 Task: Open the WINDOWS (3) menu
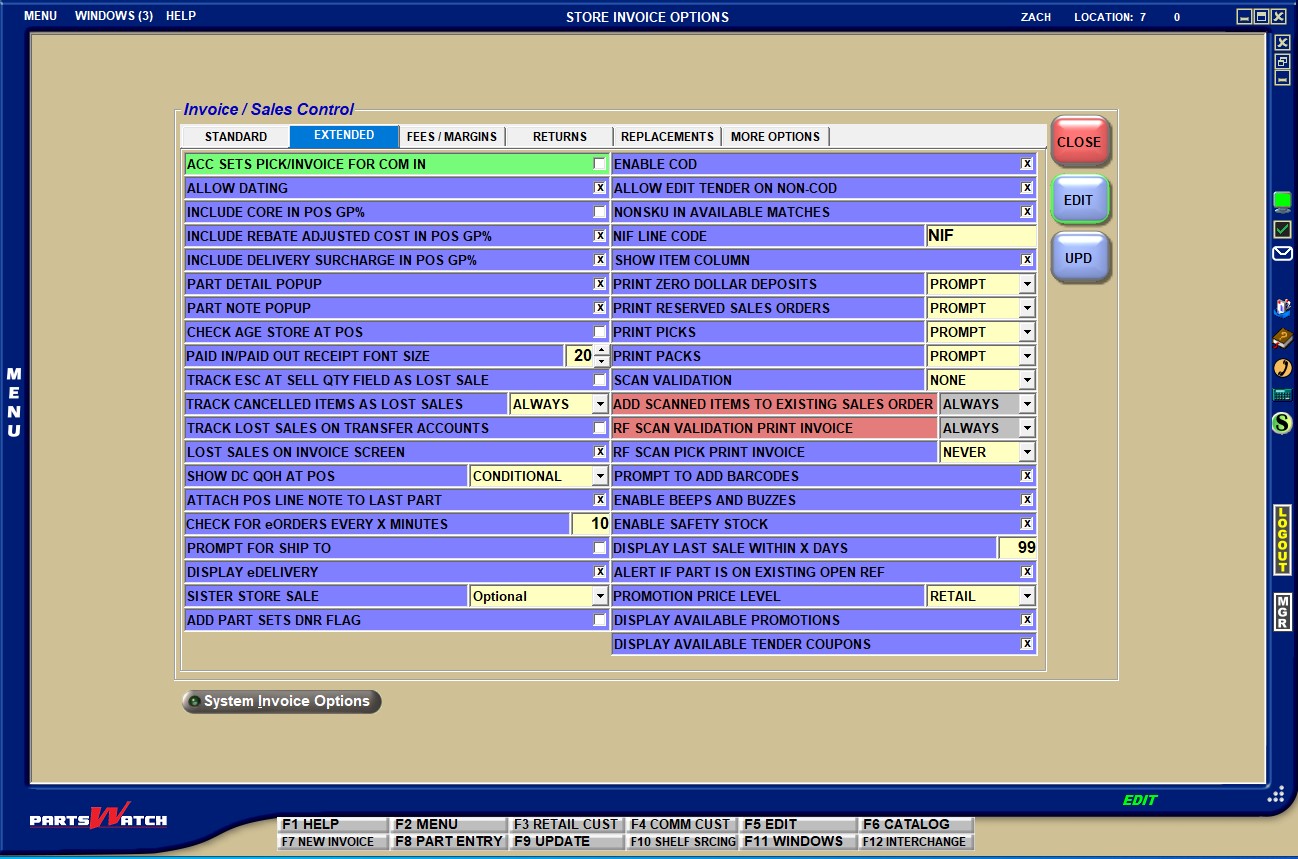pyautogui.click(x=113, y=16)
